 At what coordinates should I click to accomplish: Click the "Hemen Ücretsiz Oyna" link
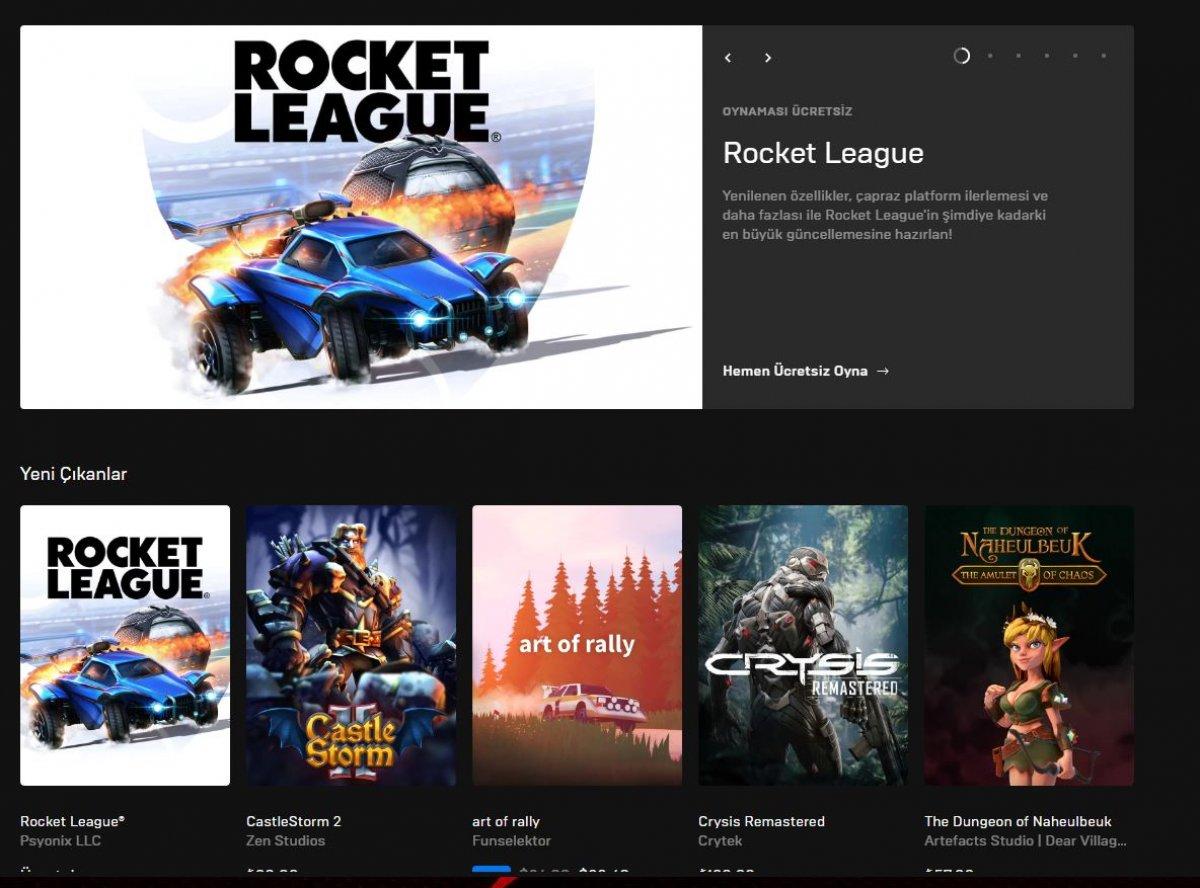796,370
